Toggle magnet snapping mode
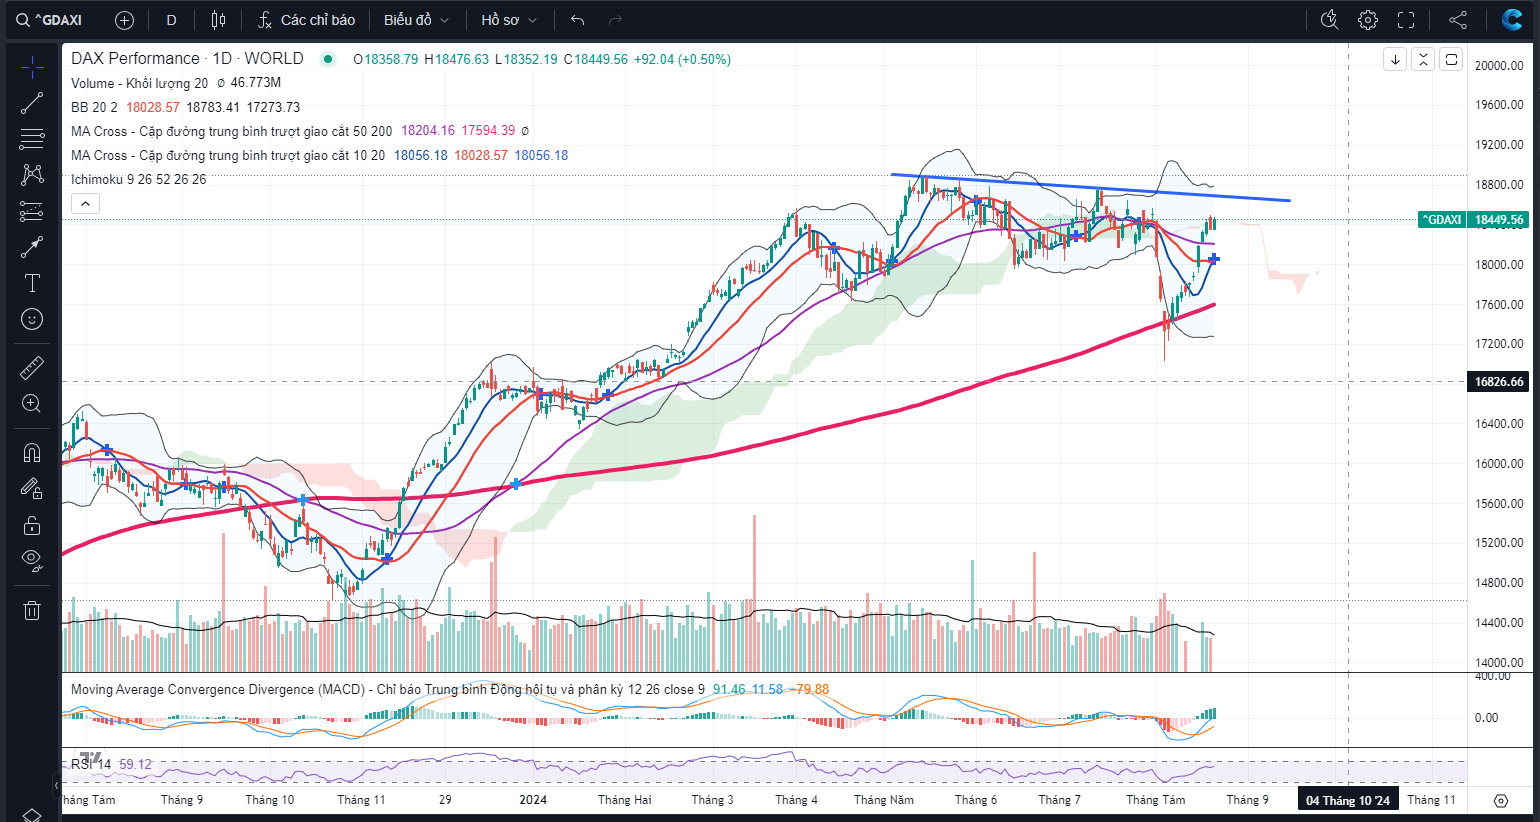 coord(32,452)
